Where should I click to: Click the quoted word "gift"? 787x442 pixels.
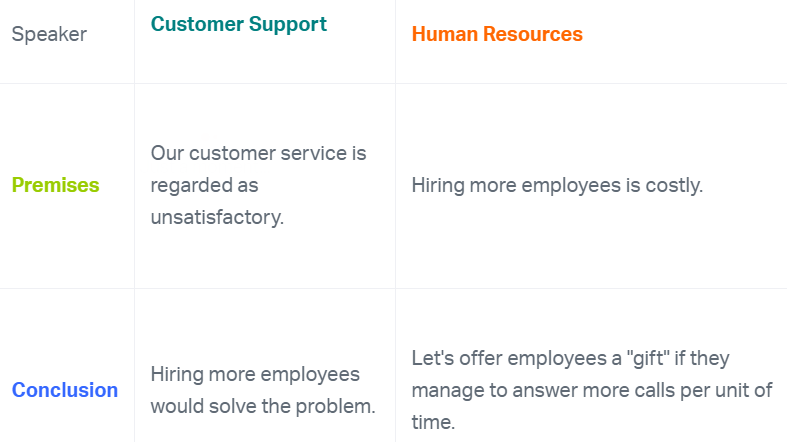655,358
